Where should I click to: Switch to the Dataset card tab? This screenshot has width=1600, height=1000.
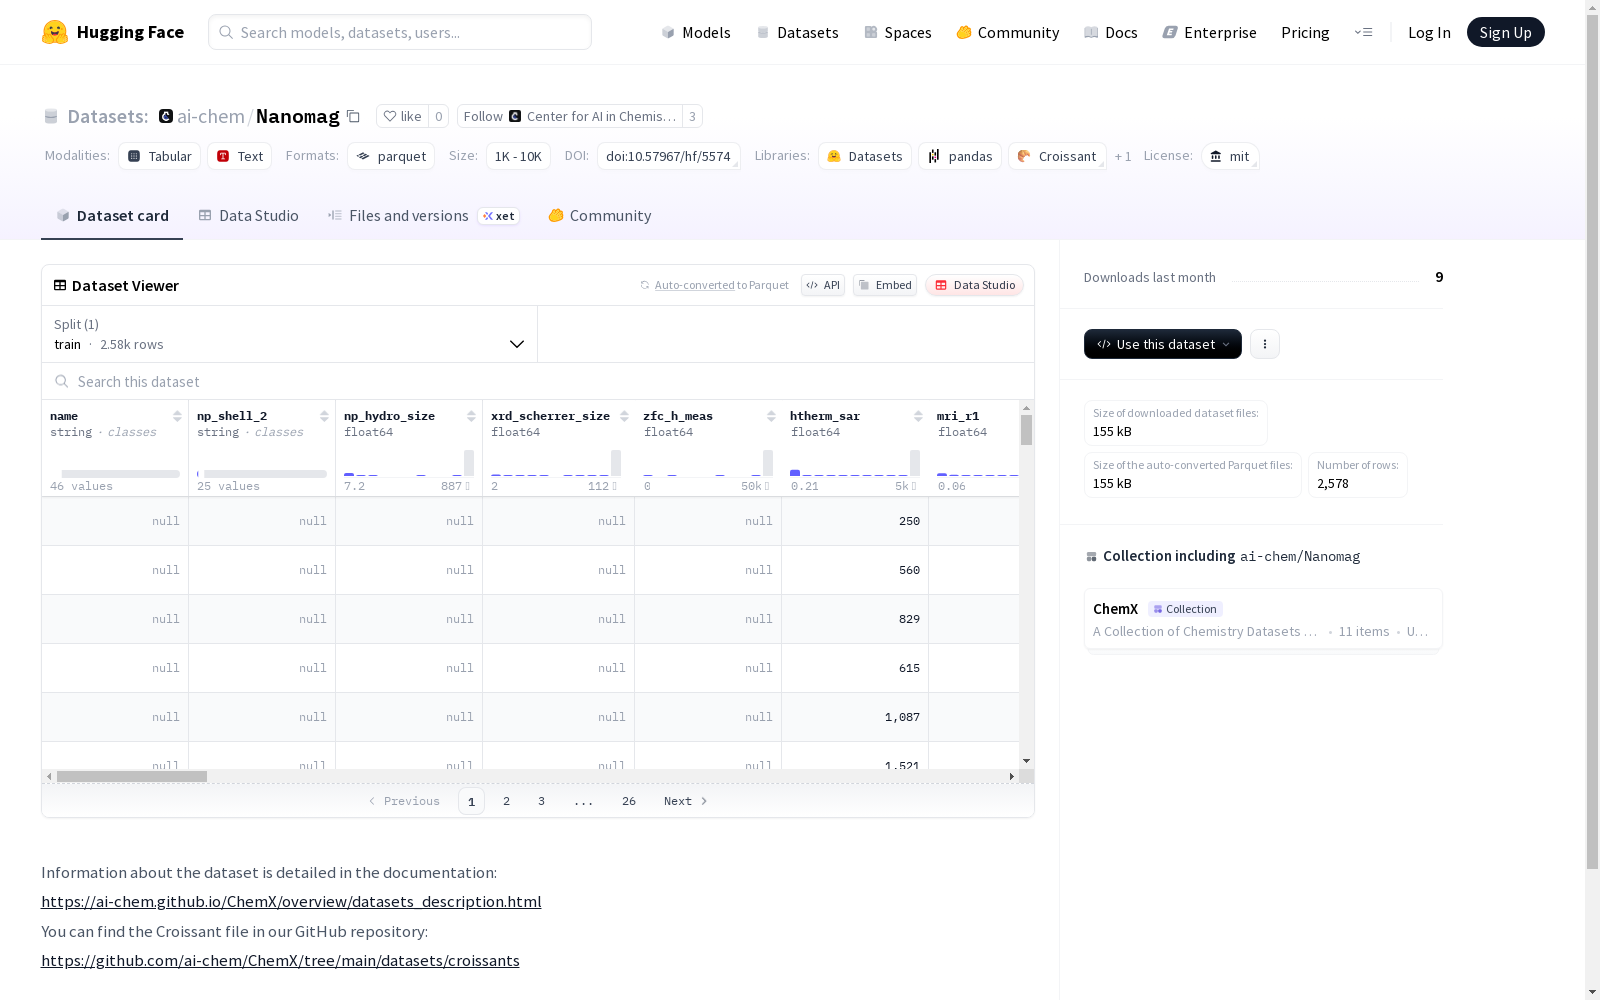(x=112, y=216)
